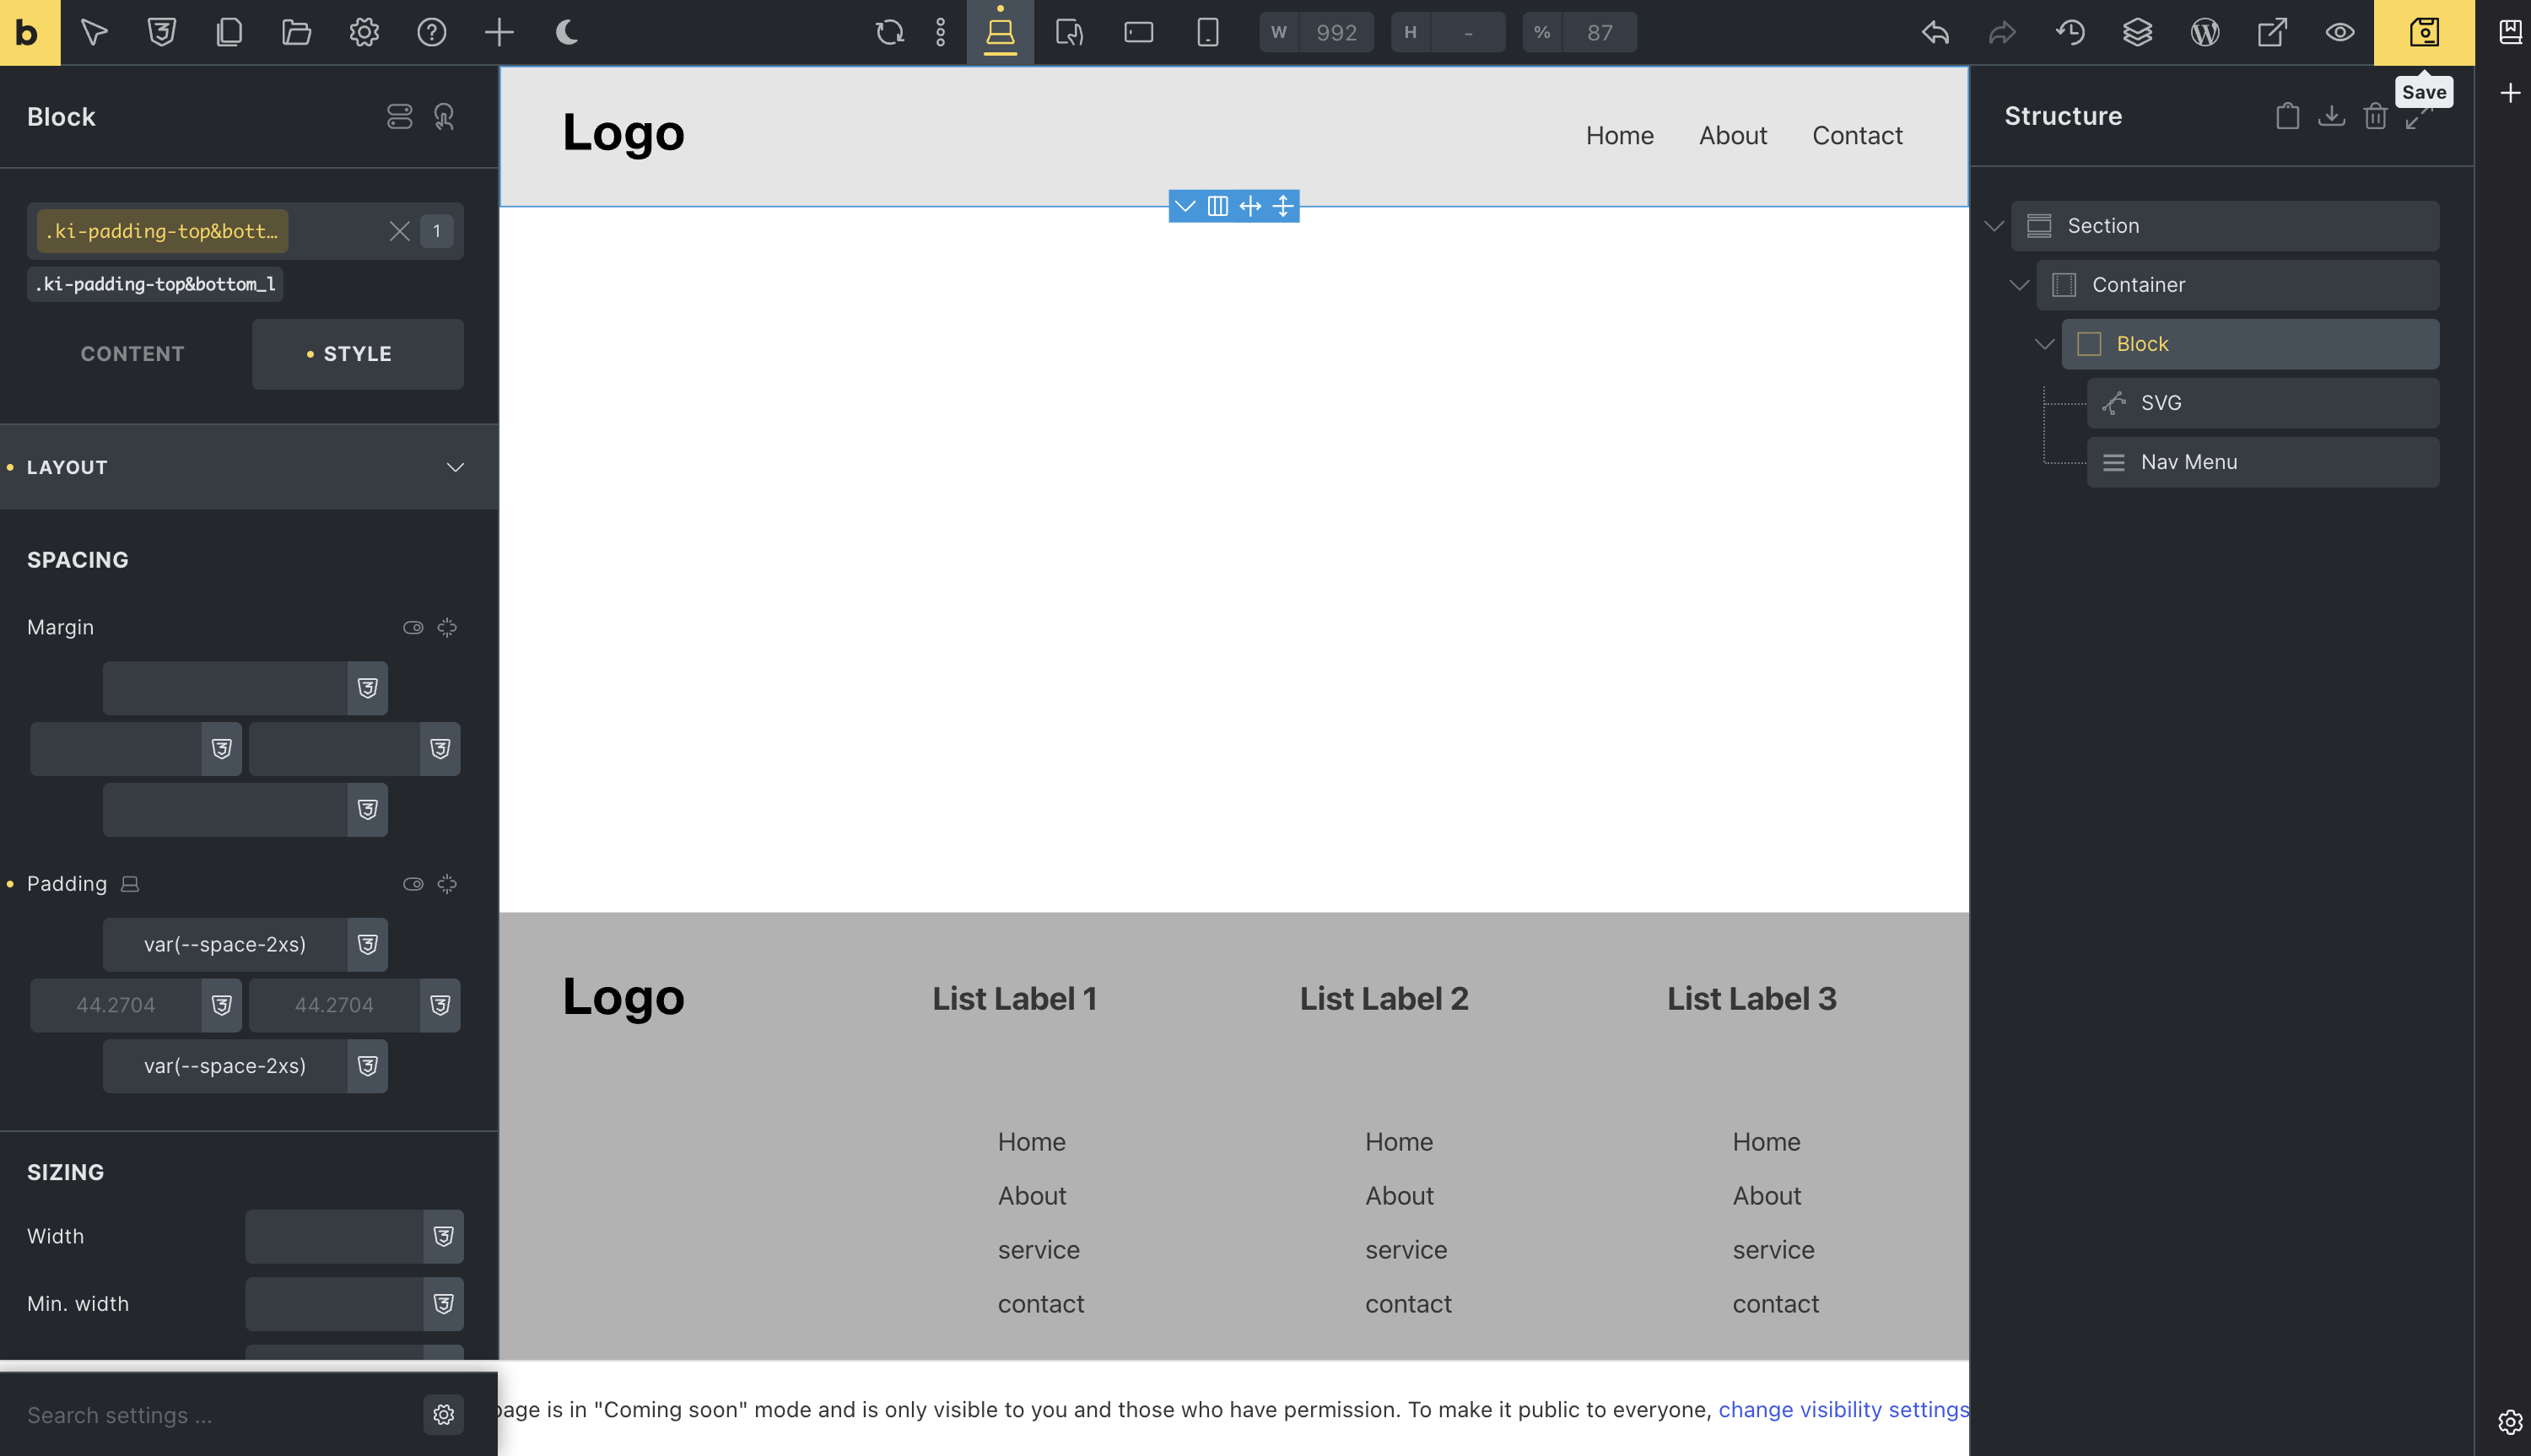Click the WordPress dashboard icon
The height and width of the screenshot is (1456, 2531).
(2204, 32)
